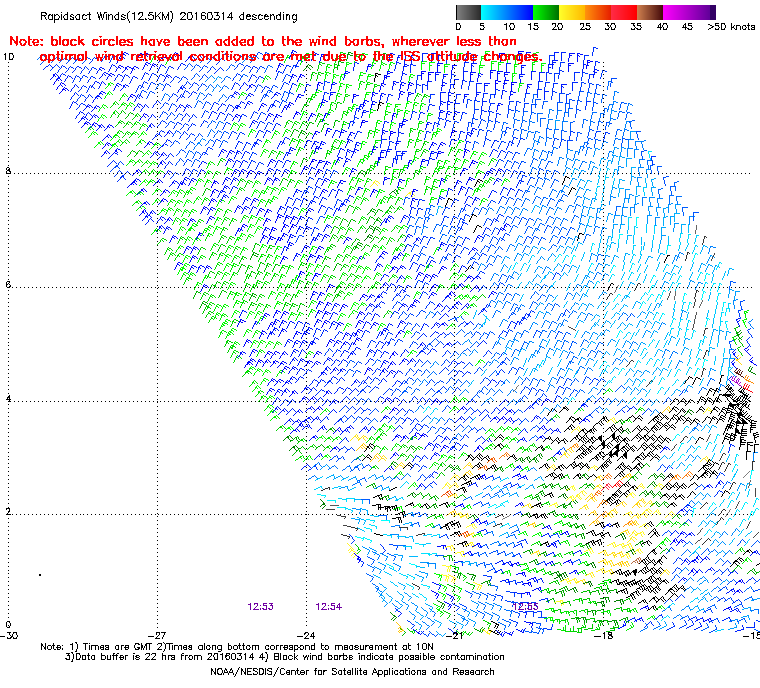Click the 12:54 swath time label
760x688 pixels.
tap(329, 607)
